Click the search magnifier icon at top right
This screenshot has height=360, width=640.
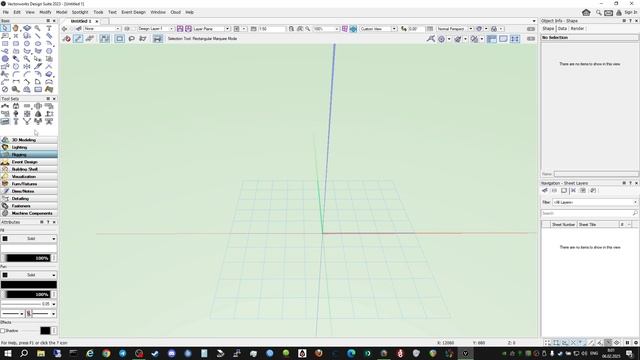(x=598, y=13)
